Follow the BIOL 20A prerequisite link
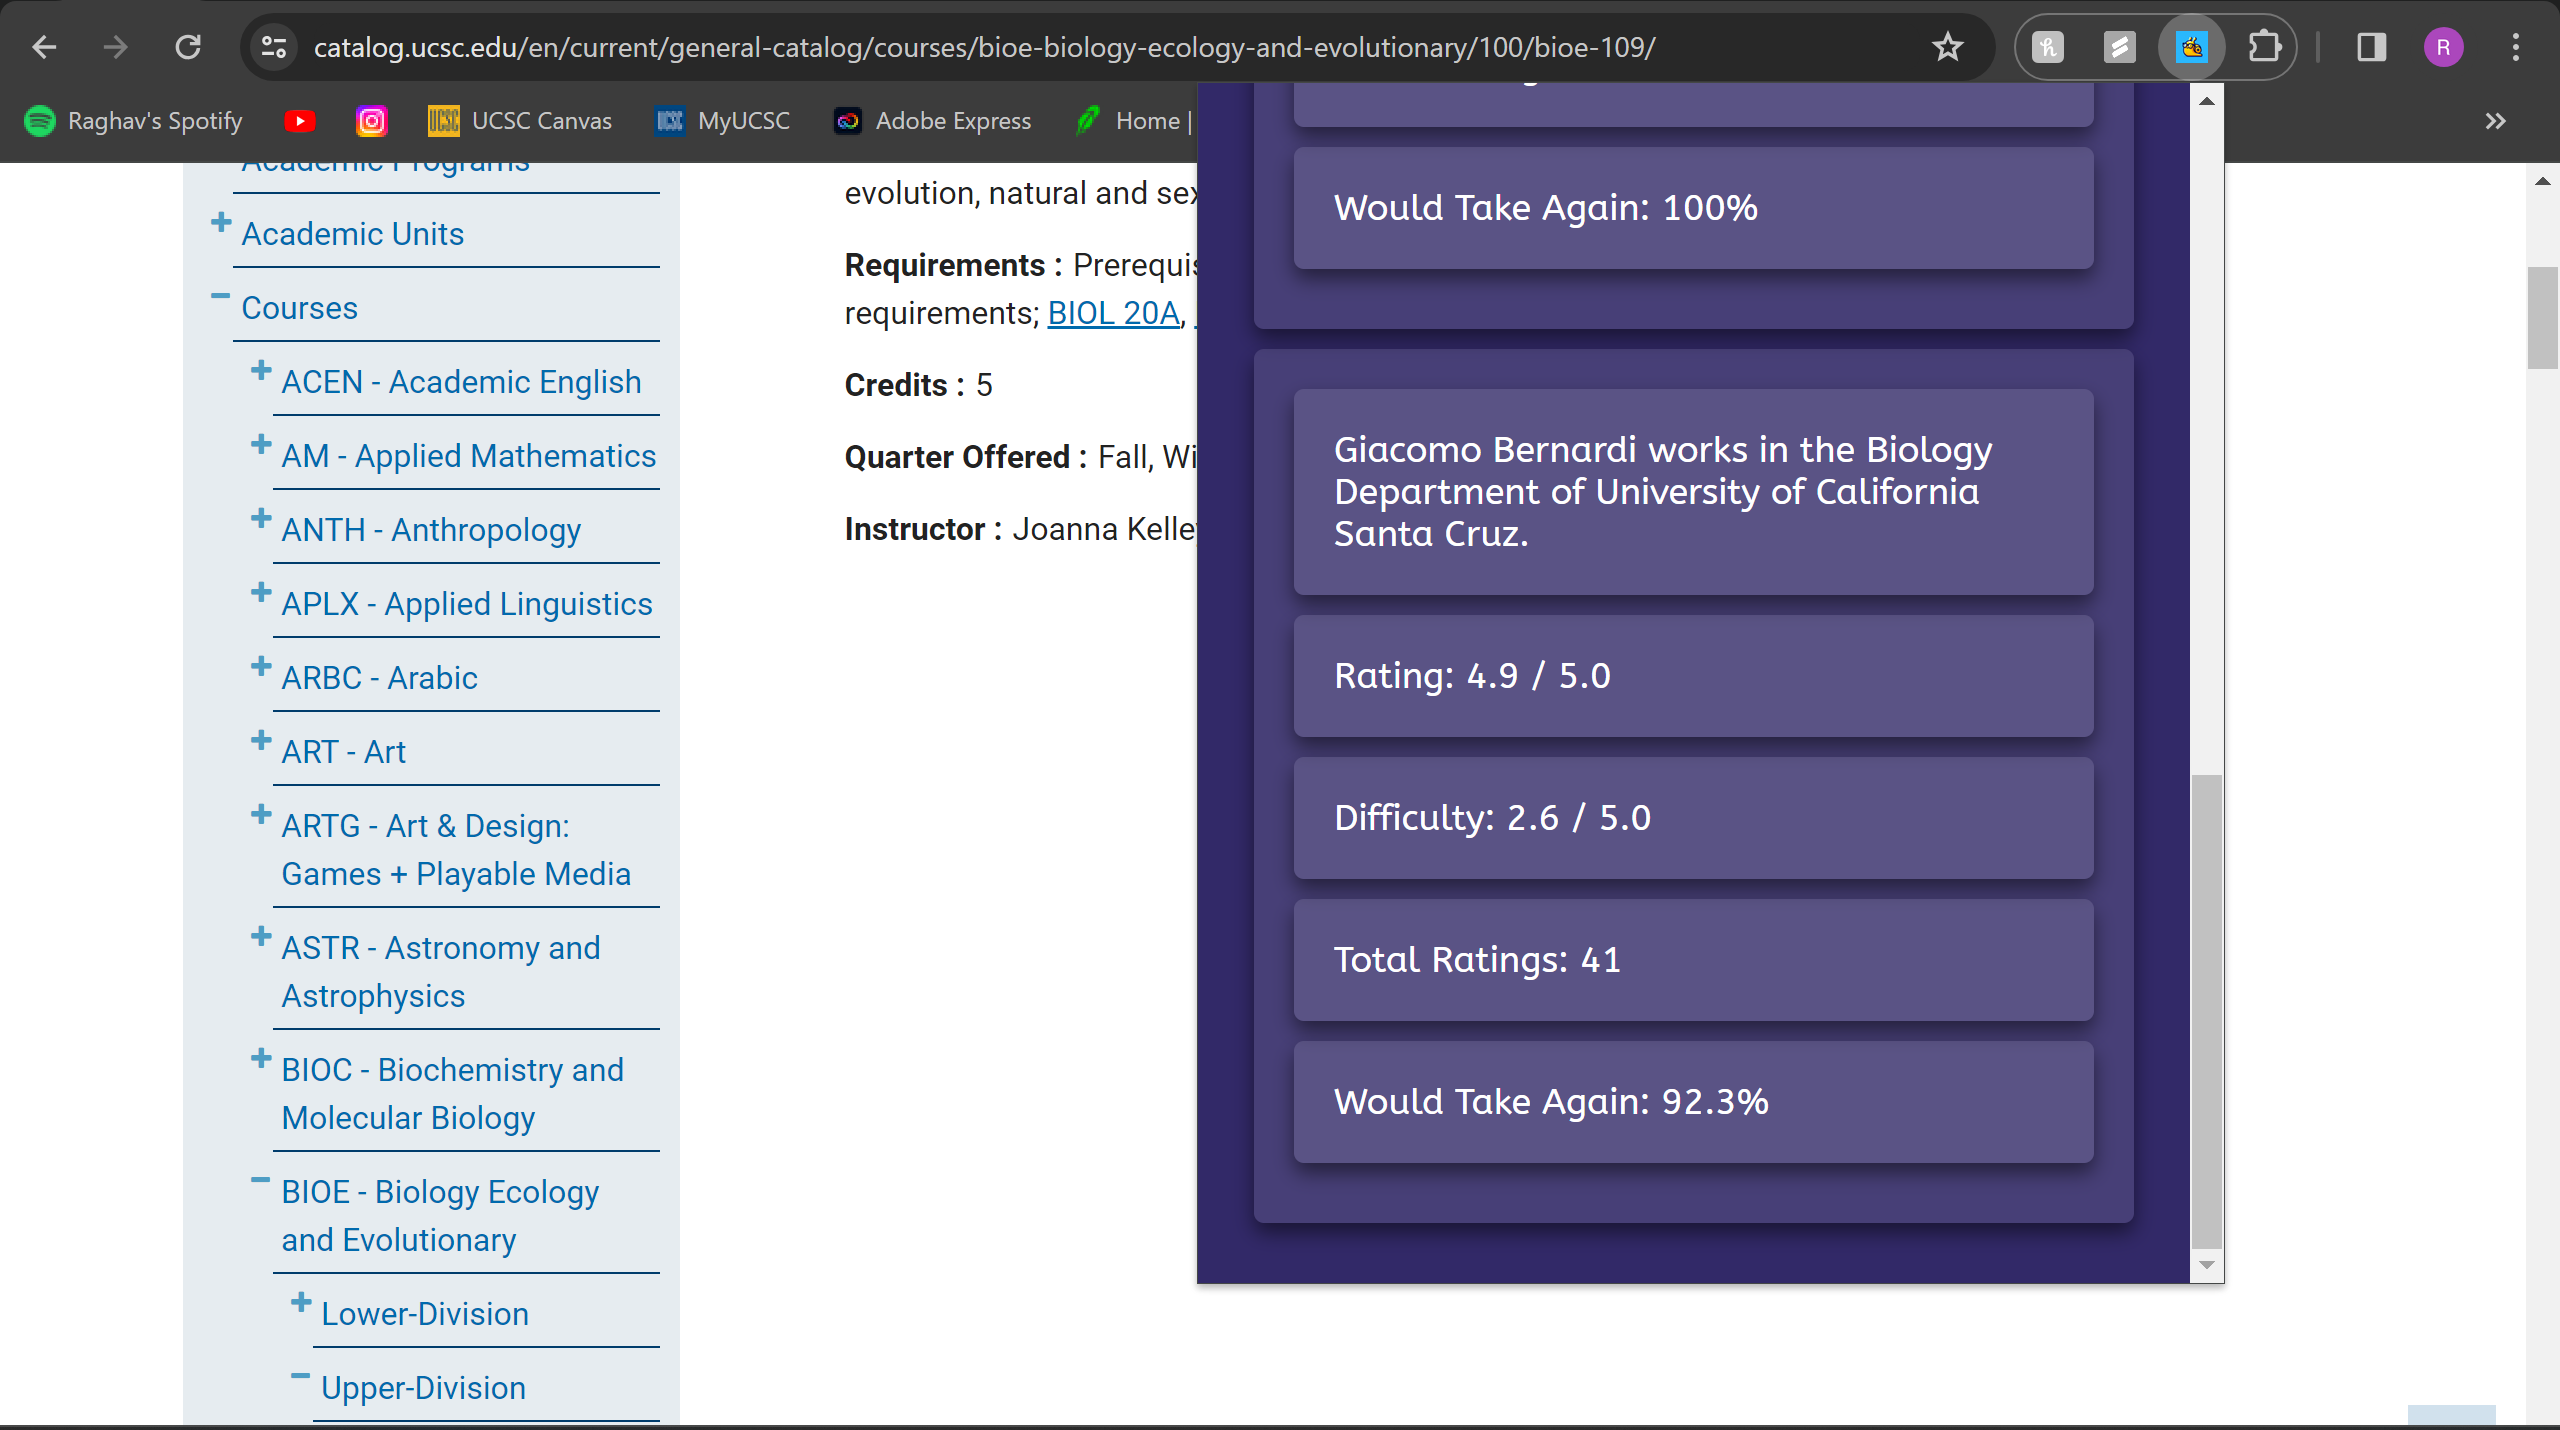Image resolution: width=2560 pixels, height=1430 pixels. click(1113, 313)
